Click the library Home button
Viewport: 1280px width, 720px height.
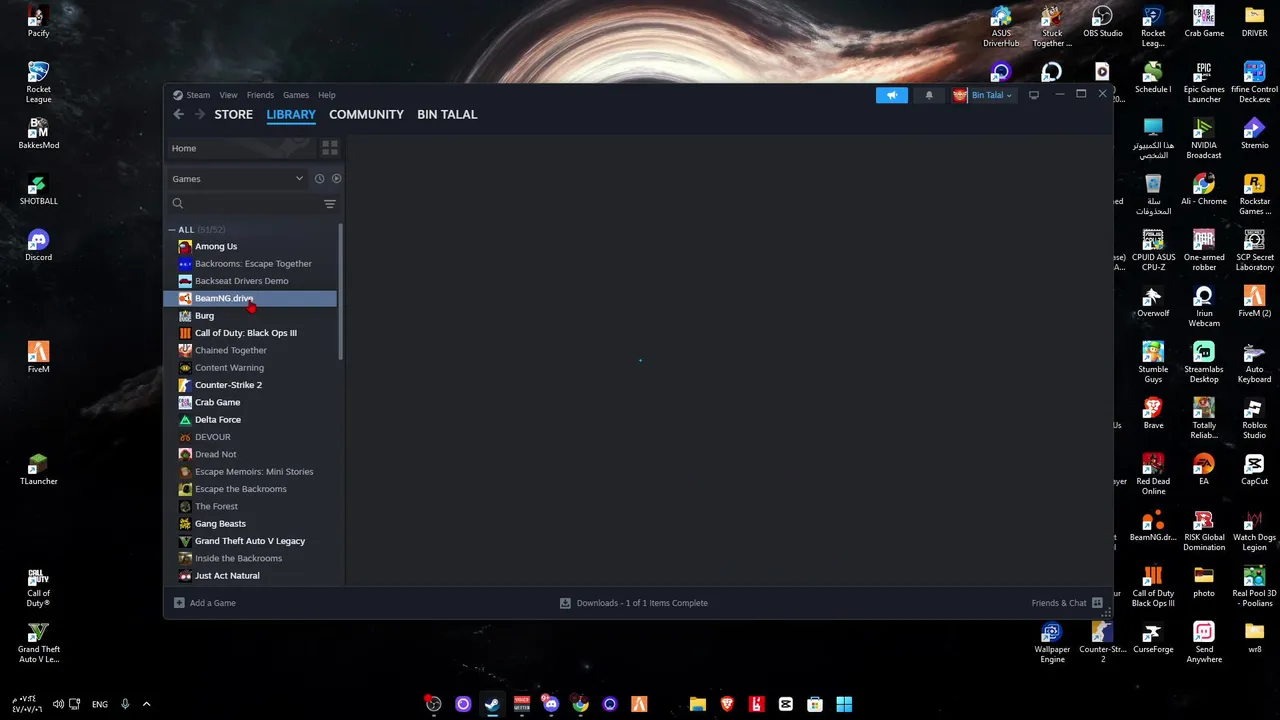click(240, 148)
